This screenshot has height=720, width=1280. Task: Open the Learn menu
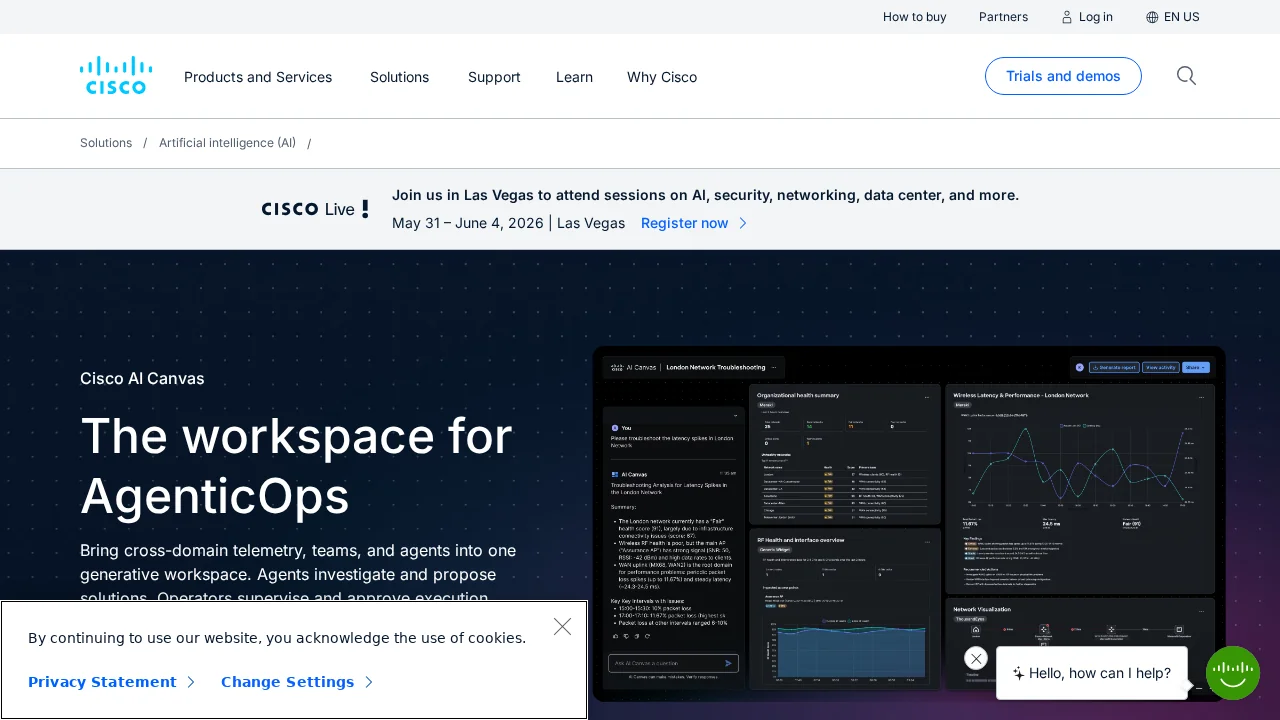pos(574,77)
